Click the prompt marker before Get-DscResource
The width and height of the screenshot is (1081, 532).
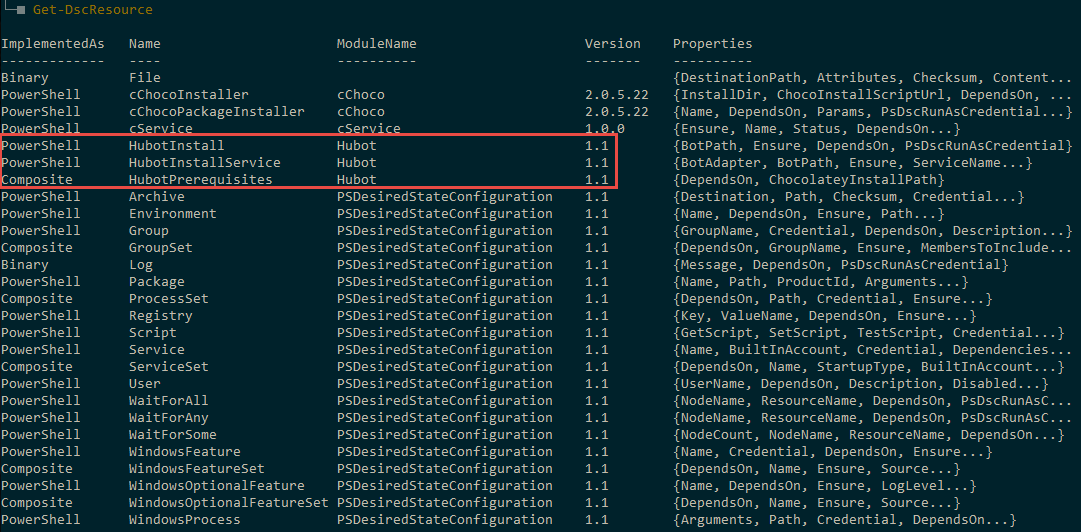(21, 10)
